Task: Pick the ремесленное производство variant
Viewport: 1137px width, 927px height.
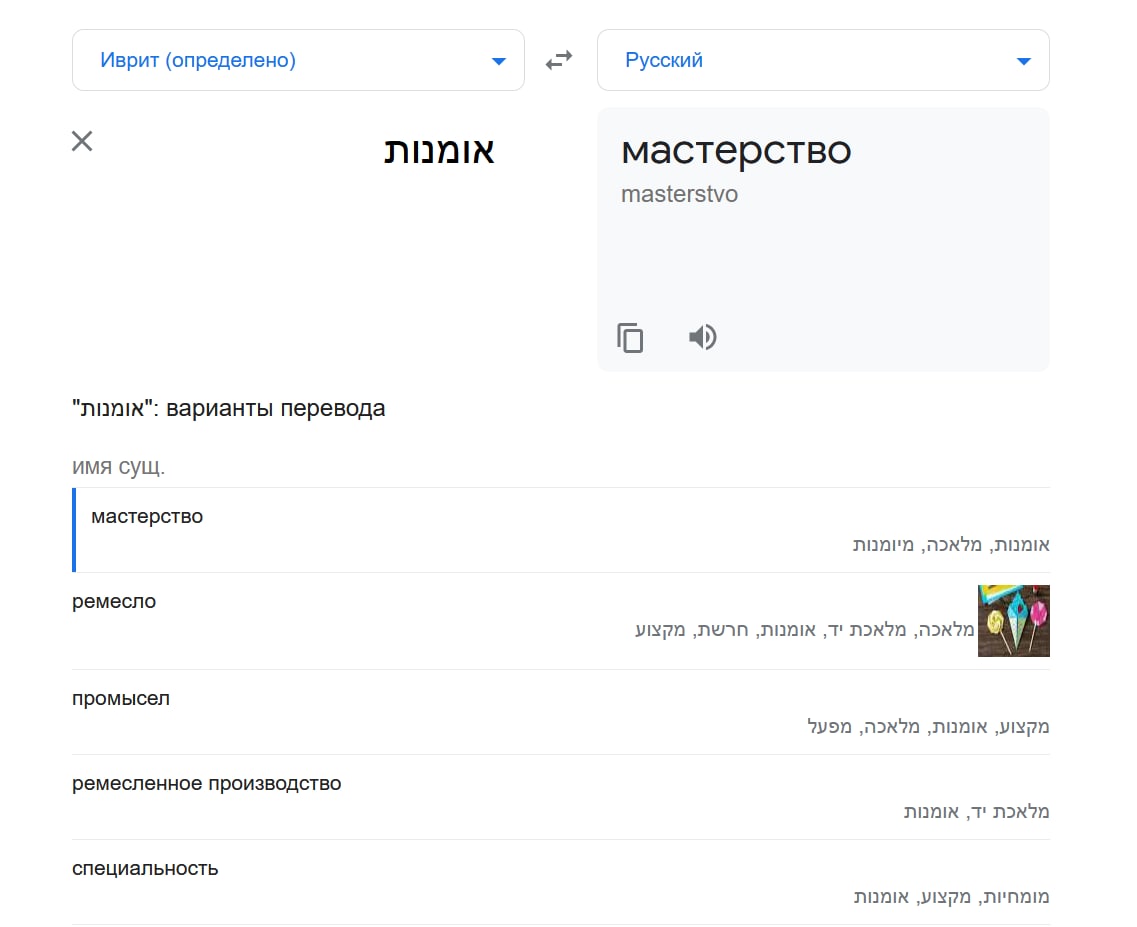Action: tap(207, 783)
